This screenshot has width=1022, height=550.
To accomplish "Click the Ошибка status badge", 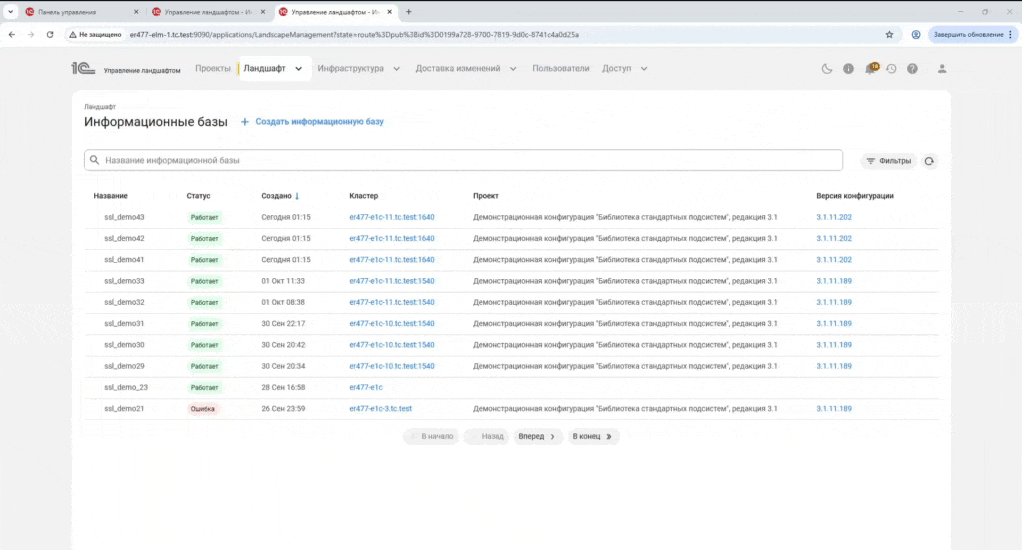I will pyautogui.click(x=203, y=409).
